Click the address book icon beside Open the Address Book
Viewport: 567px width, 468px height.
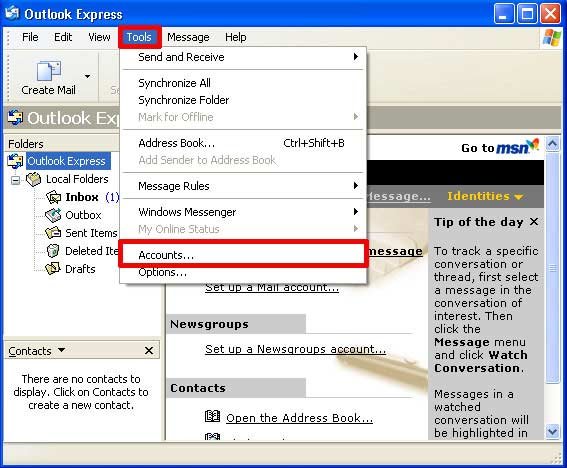(212, 417)
